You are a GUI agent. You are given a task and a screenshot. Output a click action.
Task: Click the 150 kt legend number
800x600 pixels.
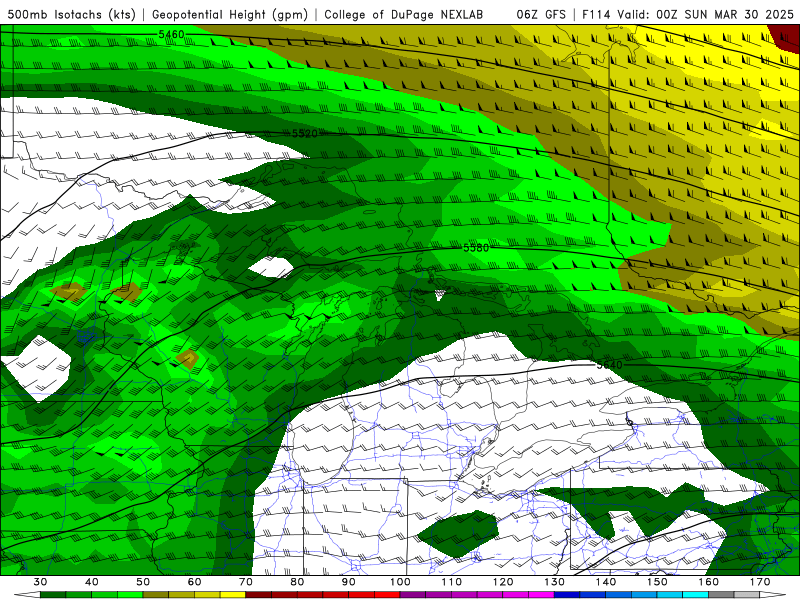[657, 582]
